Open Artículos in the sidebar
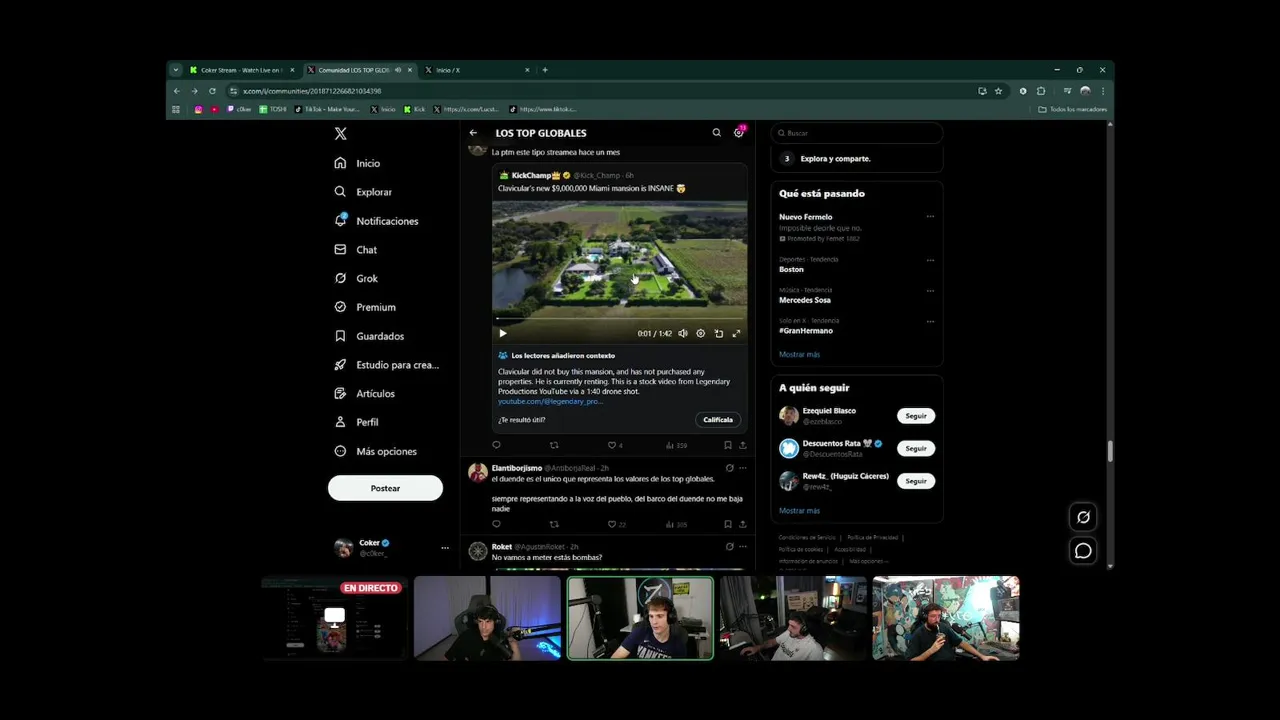The width and height of the screenshot is (1280, 720). tap(365, 394)
